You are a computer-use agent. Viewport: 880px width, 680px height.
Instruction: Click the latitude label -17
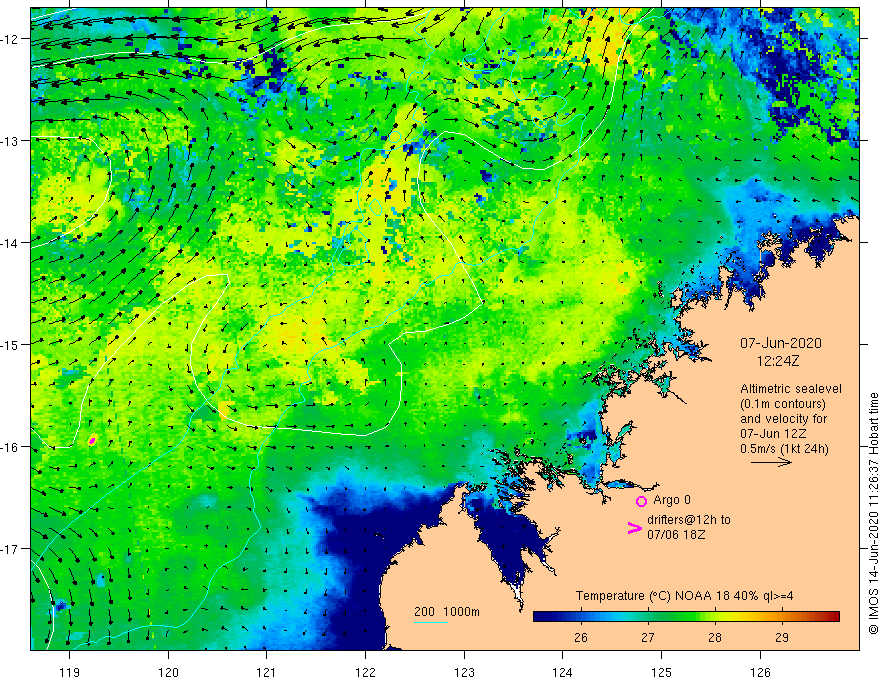pyautogui.click(x=12, y=549)
